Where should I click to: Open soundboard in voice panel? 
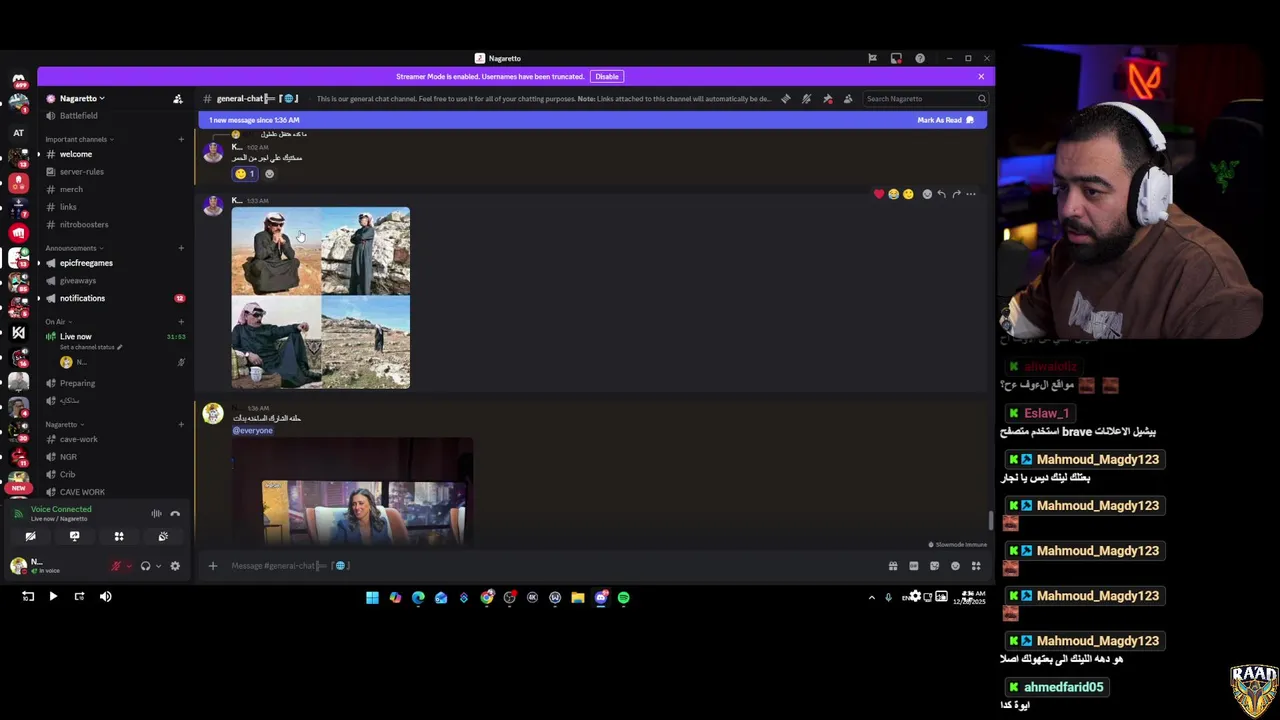coord(163,537)
